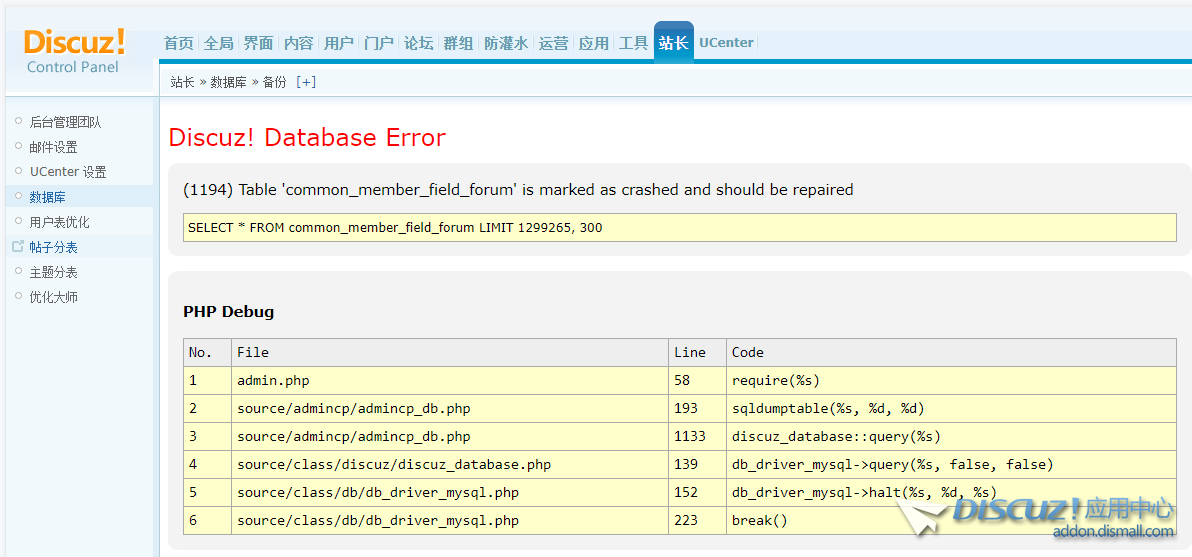Click the [+] add shortcut link
1192x557 pixels.
pyautogui.click(x=306, y=82)
